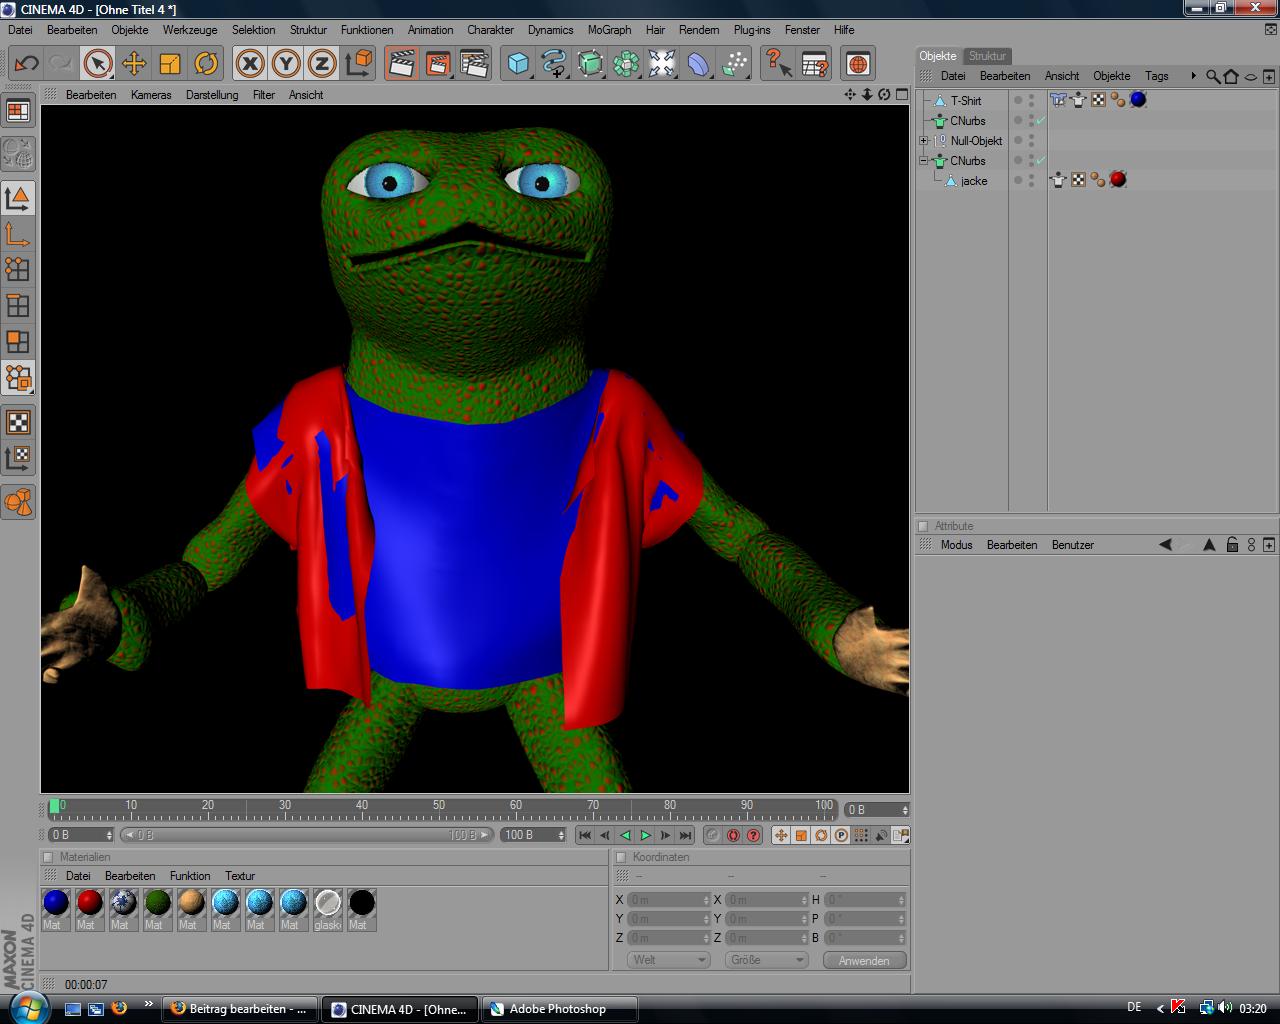Switch to the Struktur tab
The width and height of the screenshot is (1280, 1024).
coord(987,56)
